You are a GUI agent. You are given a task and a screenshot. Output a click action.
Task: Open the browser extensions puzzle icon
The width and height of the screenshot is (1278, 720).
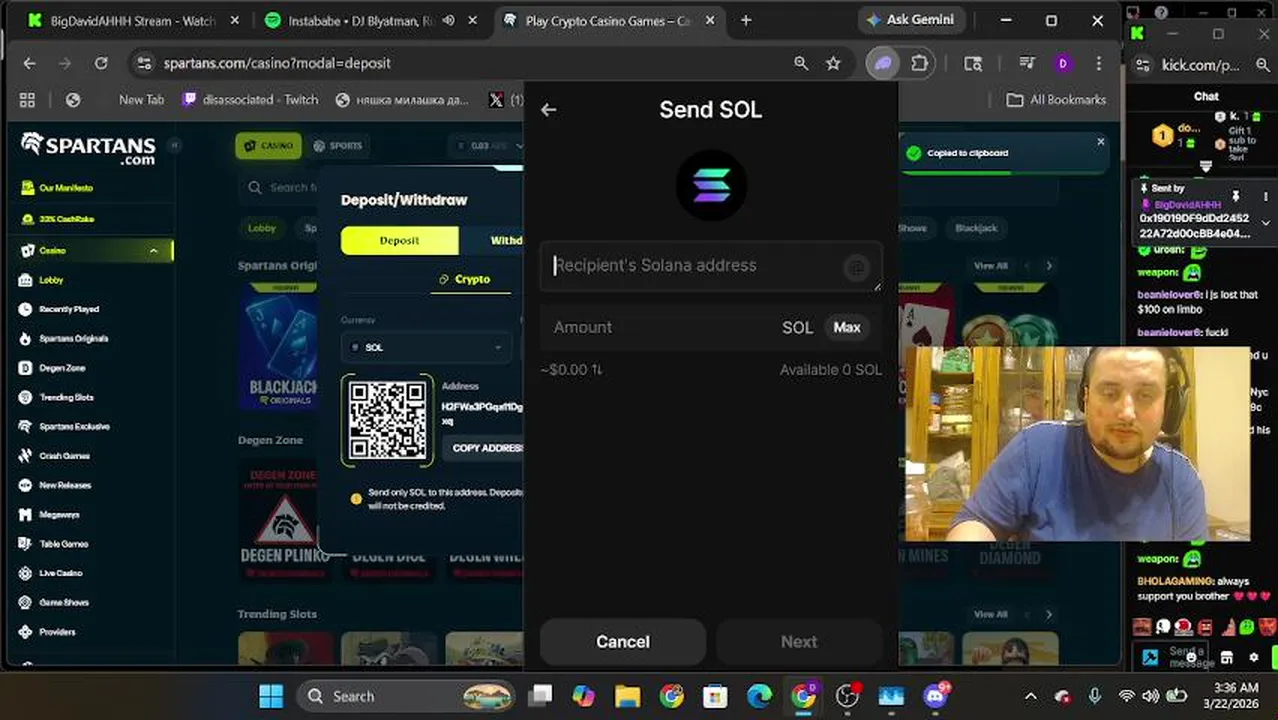(x=920, y=63)
